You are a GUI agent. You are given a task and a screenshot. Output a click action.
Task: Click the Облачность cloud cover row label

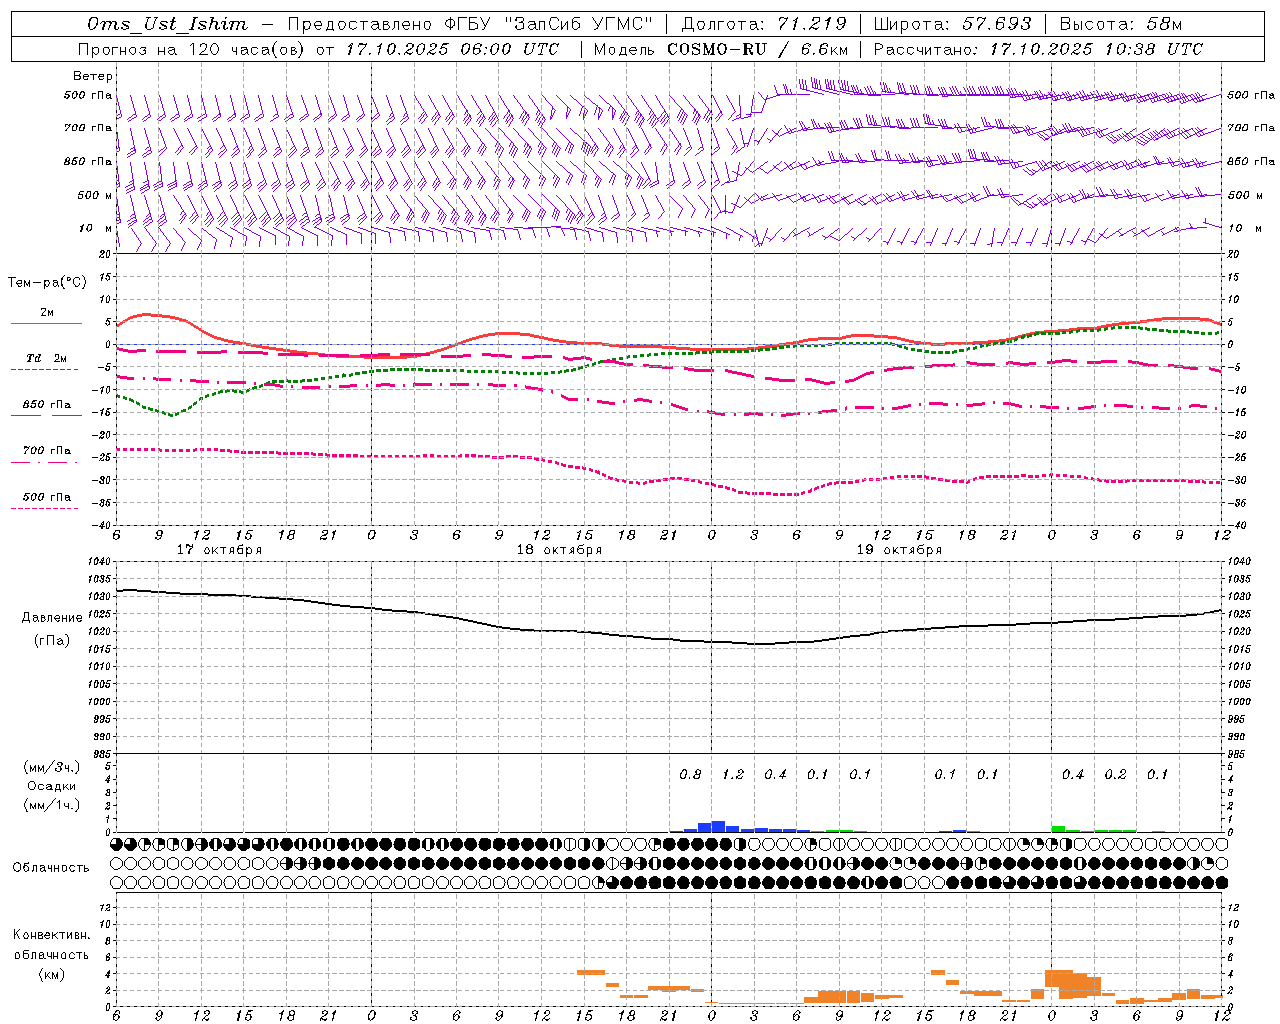click(x=51, y=868)
